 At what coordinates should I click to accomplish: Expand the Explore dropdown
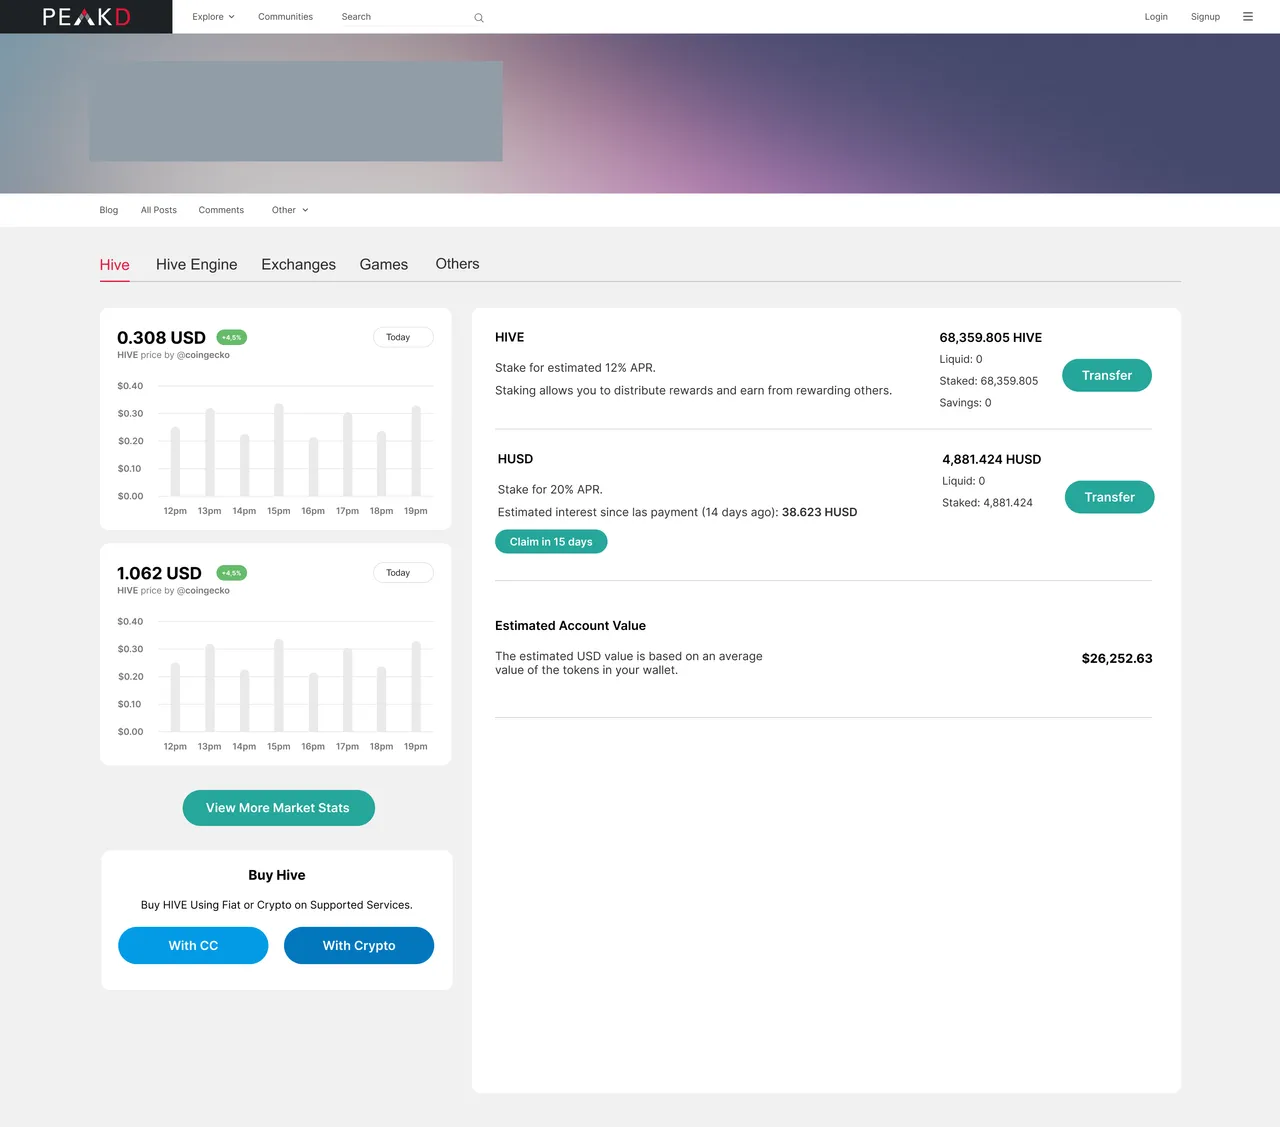coord(213,17)
